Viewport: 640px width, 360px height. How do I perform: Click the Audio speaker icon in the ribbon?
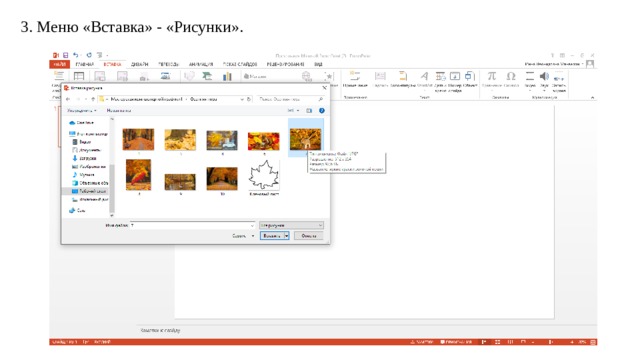(544, 76)
